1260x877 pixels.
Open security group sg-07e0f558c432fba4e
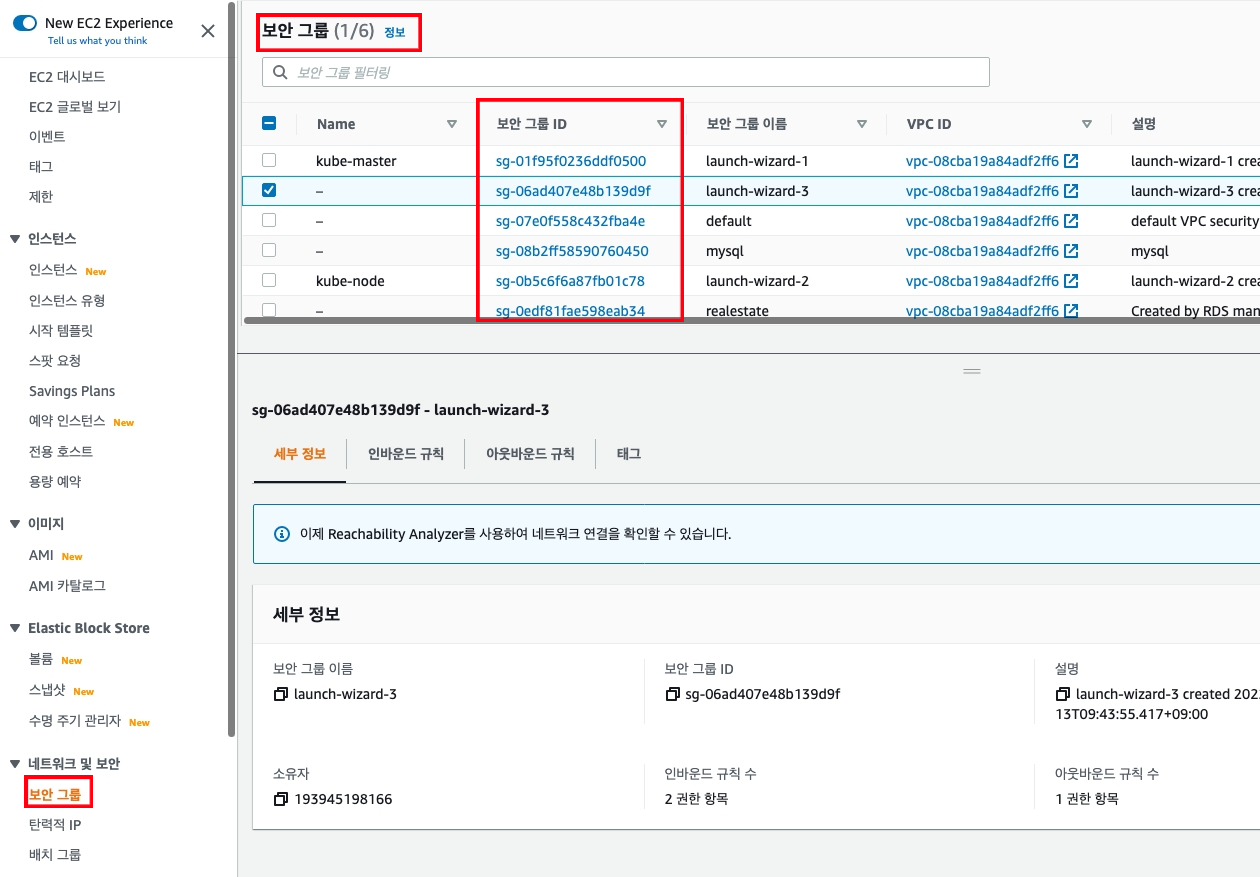[570, 221]
